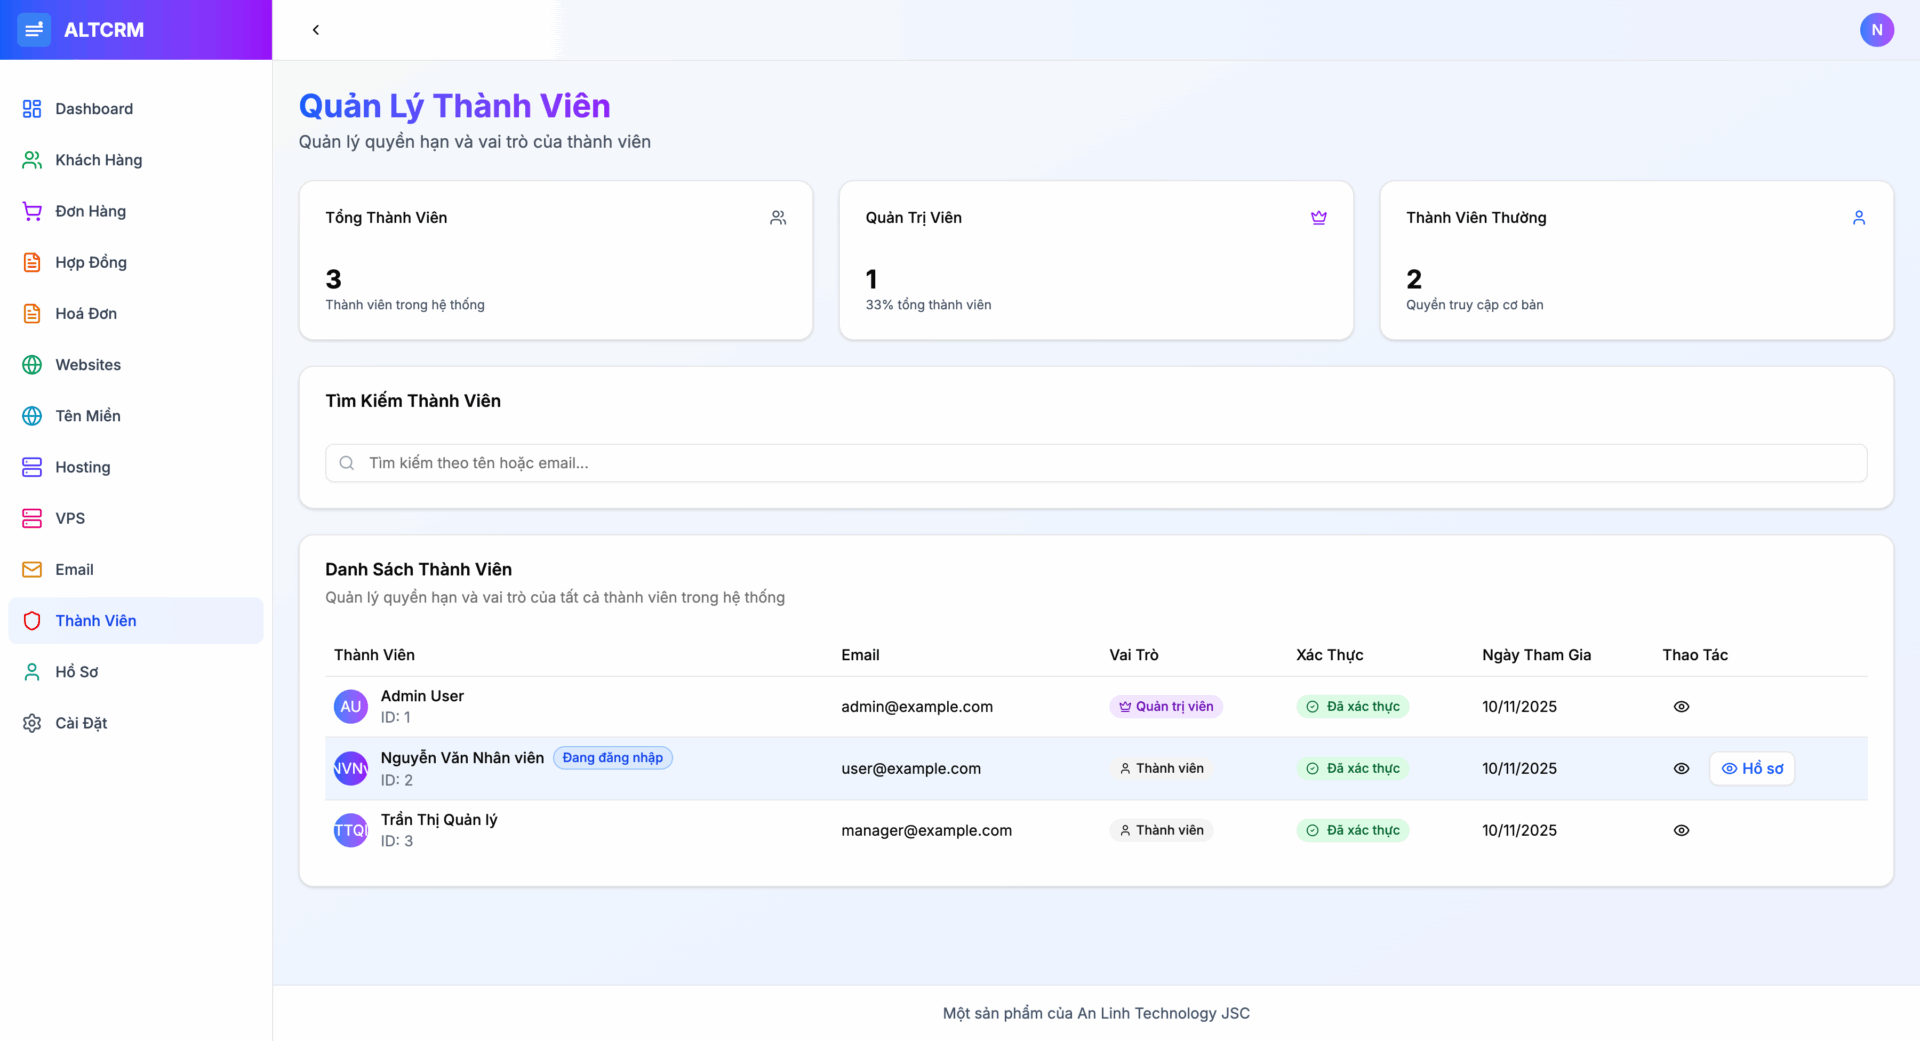
Task: Select the Đơn Hàng cart icon
Action: (x=31, y=211)
